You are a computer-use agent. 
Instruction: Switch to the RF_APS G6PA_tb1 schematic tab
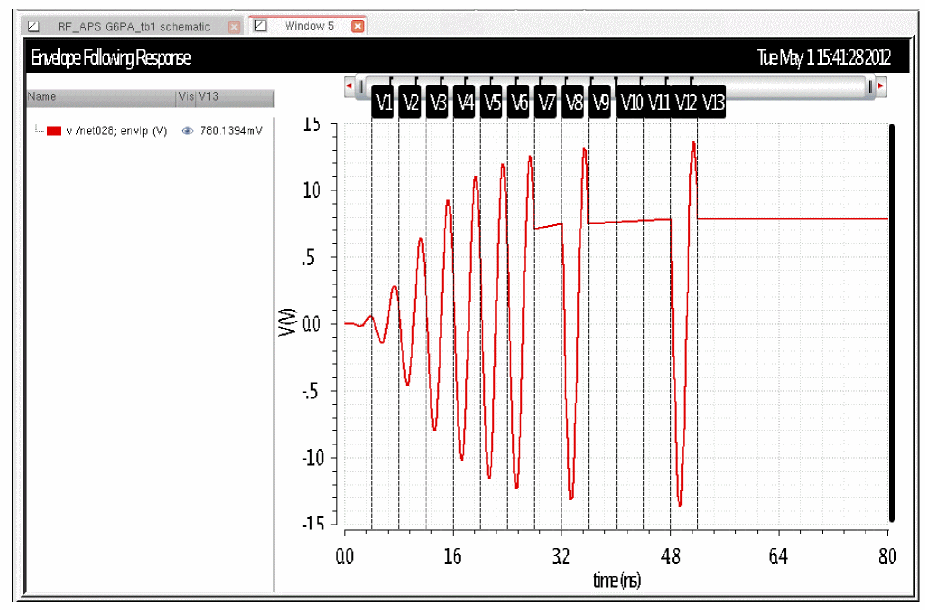133,27
